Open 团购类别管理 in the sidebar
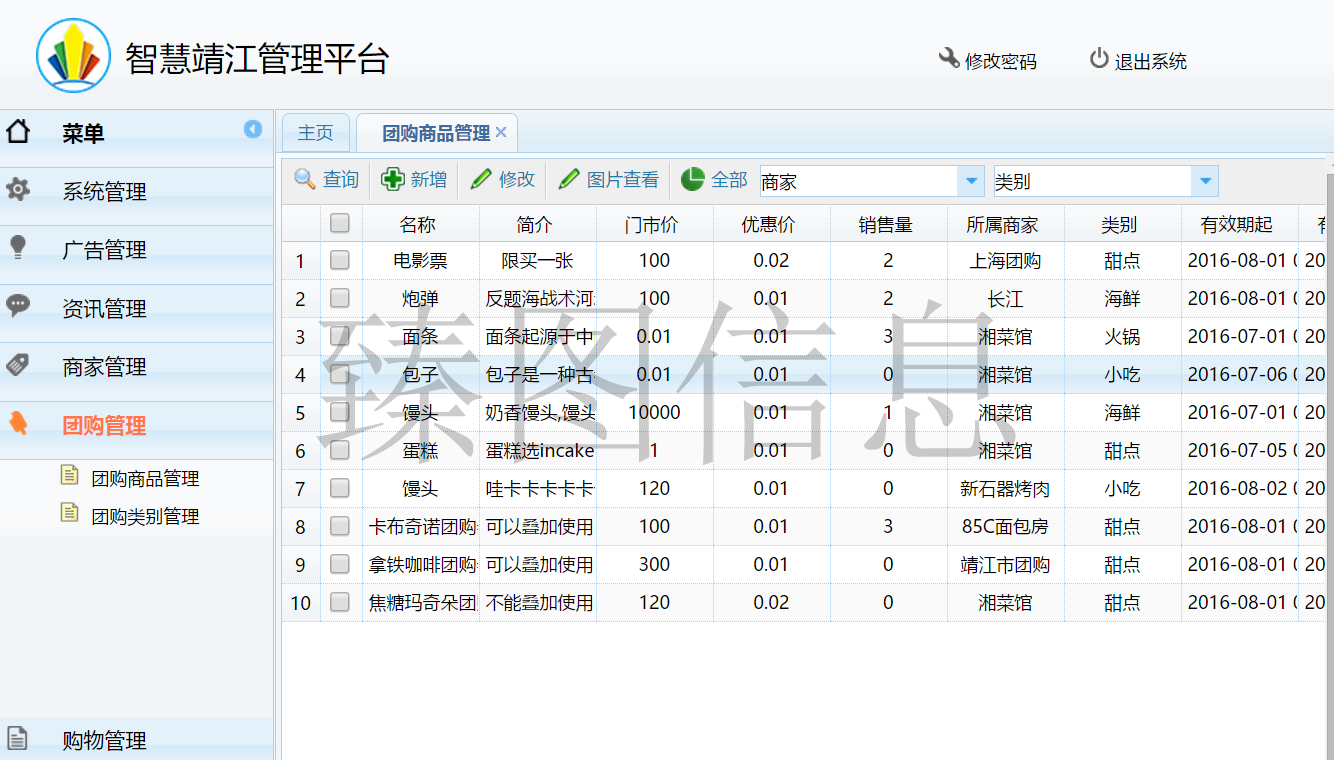Viewport: 1334px width, 760px height. click(145, 517)
